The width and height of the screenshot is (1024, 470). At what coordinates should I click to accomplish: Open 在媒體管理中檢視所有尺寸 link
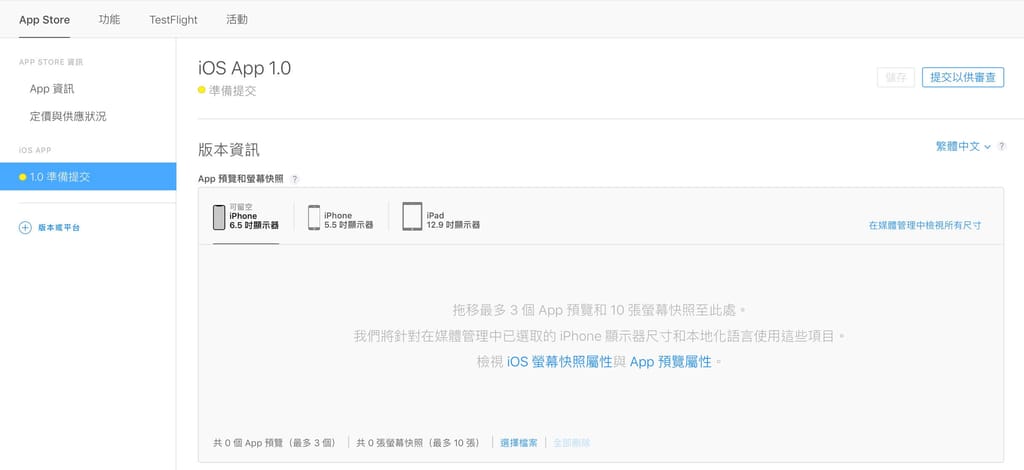click(x=925, y=225)
